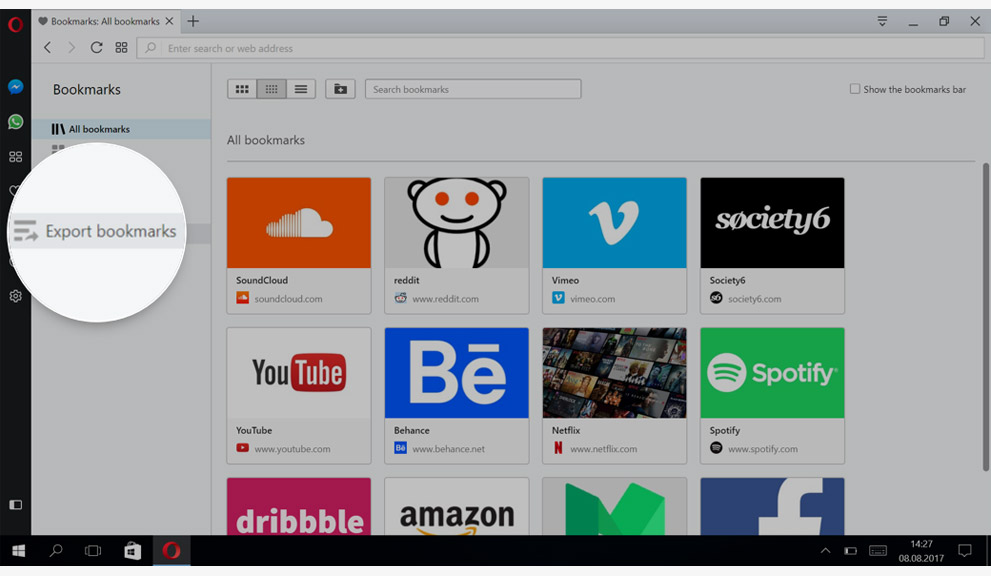Open the Speed Dial sidebar icon
The image size is (991, 576).
[15, 156]
